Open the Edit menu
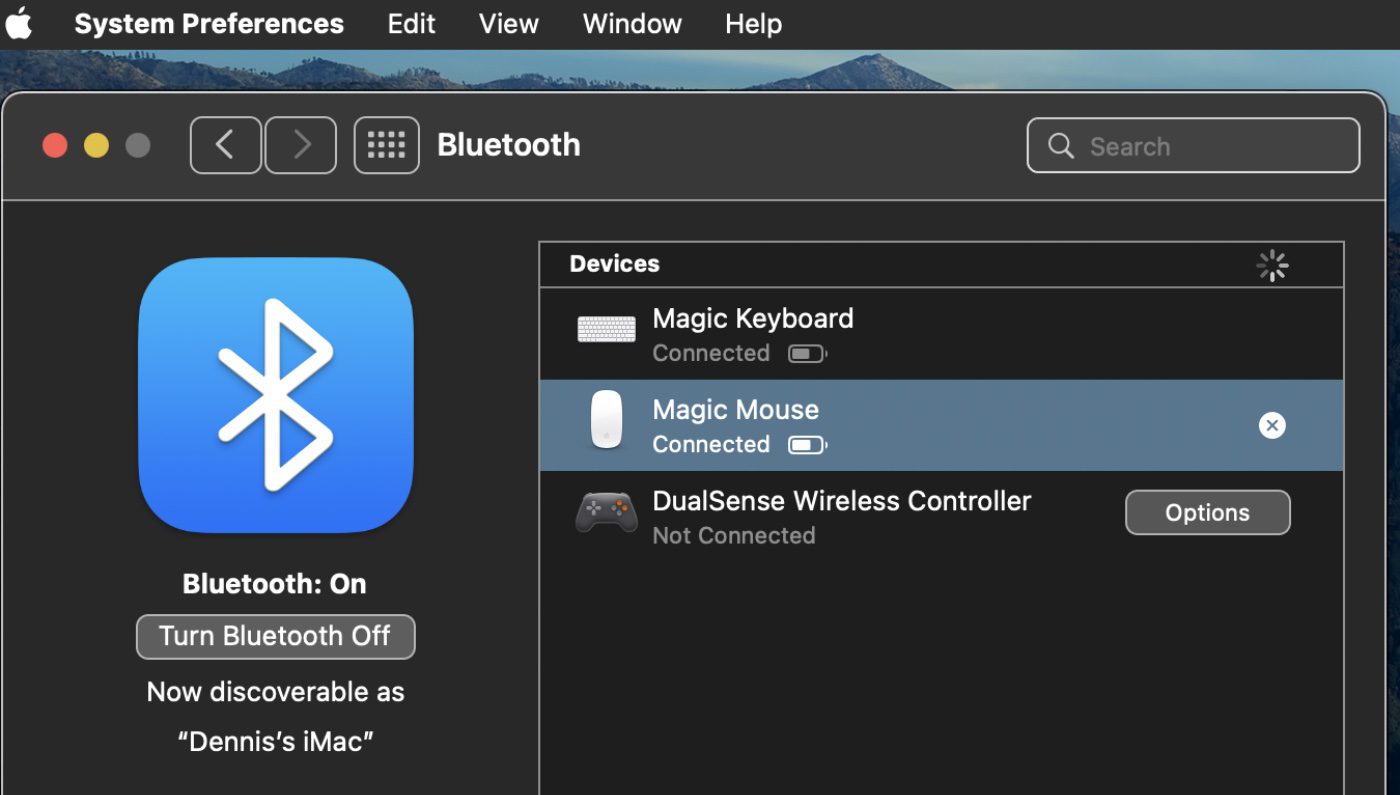The height and width of the screenshot is (795, 1400). (x=411, y=24)
